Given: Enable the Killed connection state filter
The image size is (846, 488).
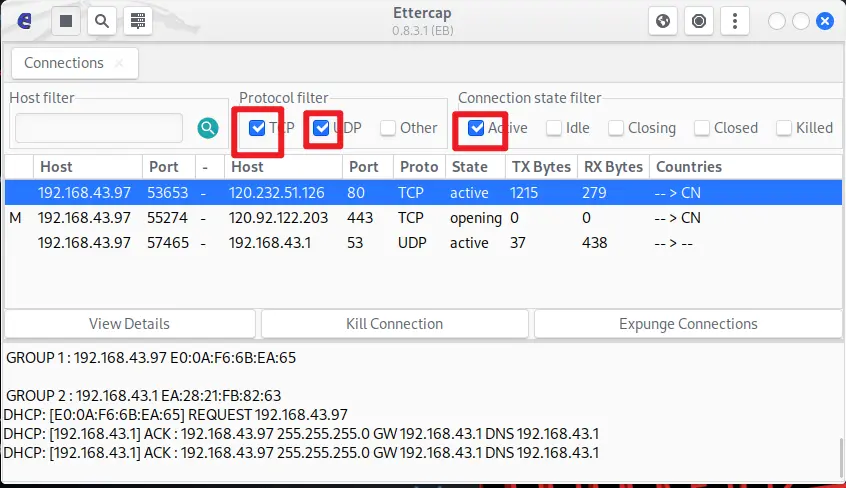Looking at the screenshot, I should tap(784, 128).
